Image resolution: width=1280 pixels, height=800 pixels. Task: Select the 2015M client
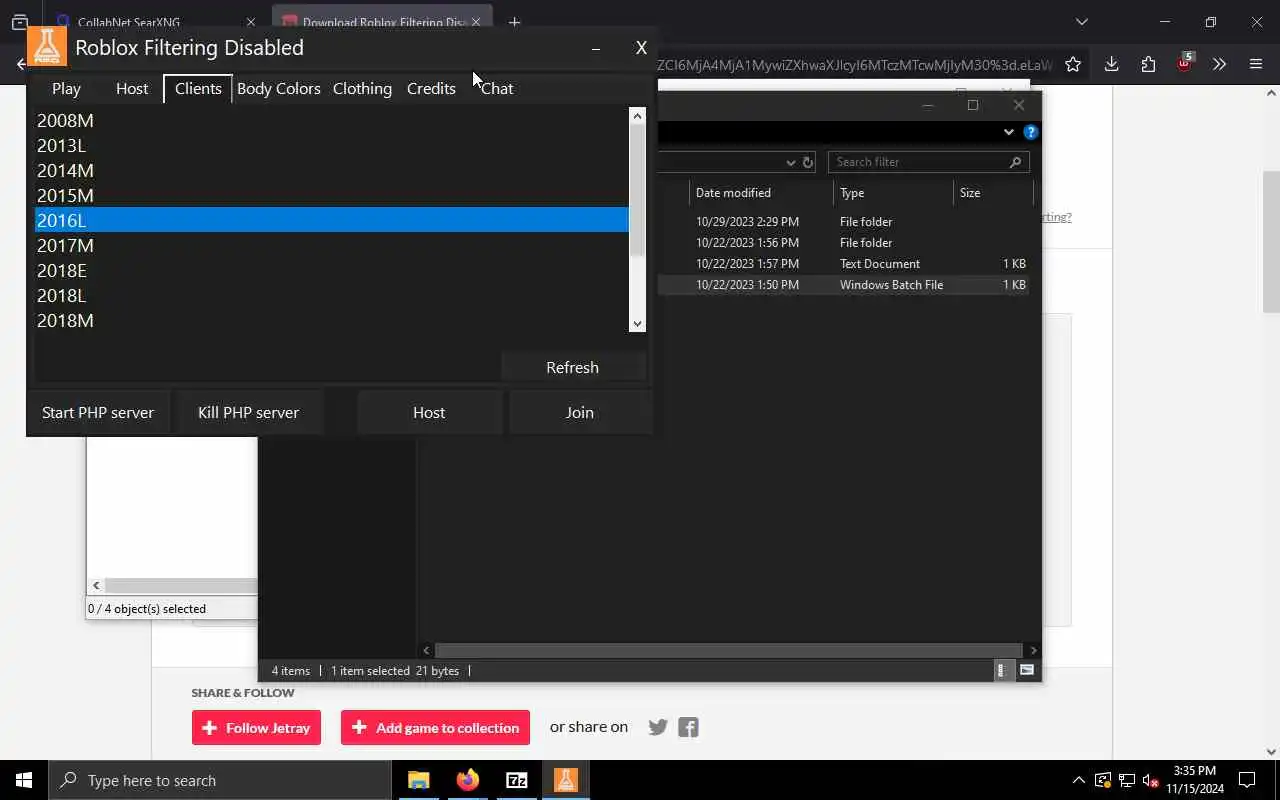coord(331,195)
